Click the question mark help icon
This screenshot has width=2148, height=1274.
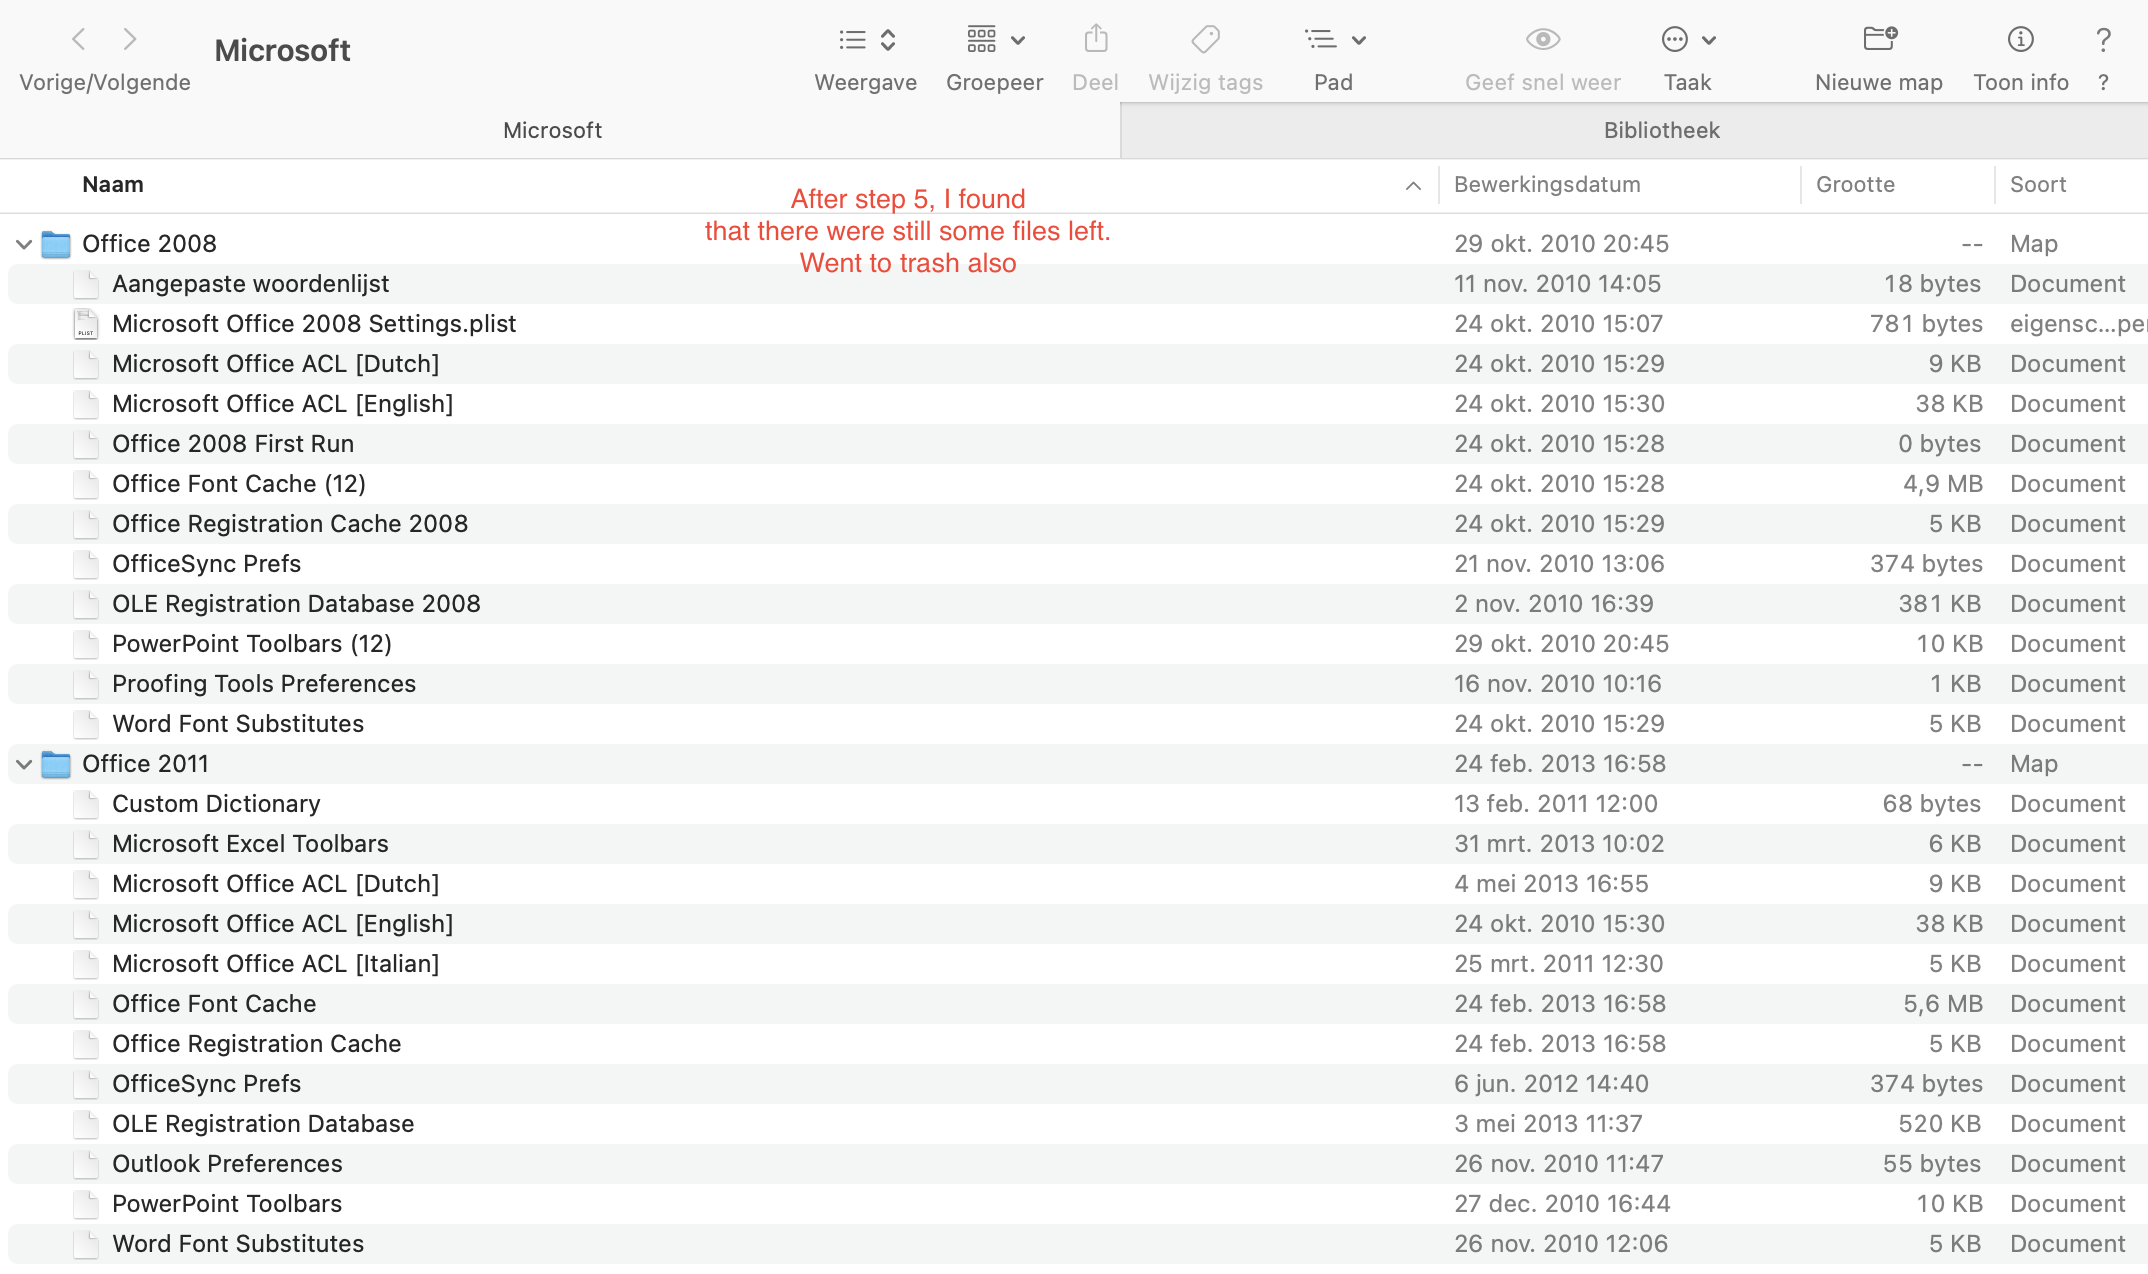pos(2103,40)
